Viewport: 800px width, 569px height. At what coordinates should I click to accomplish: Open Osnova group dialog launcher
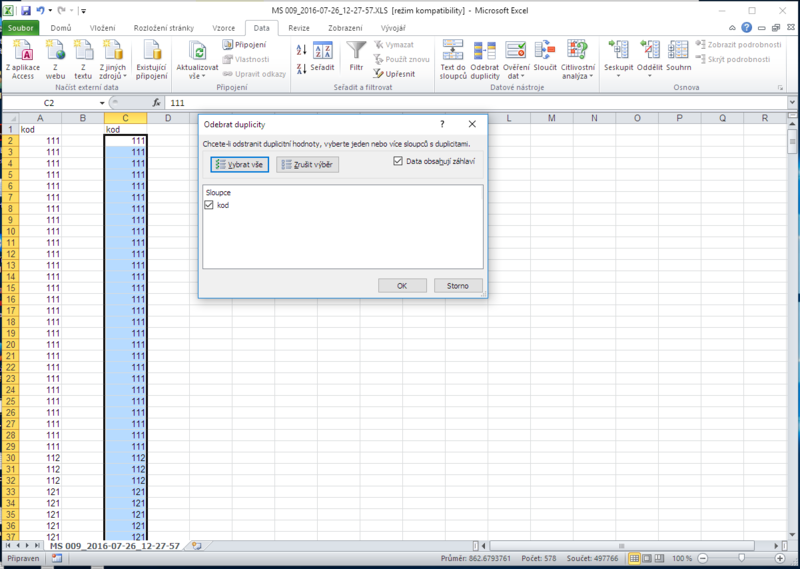(x=781, y=88)
